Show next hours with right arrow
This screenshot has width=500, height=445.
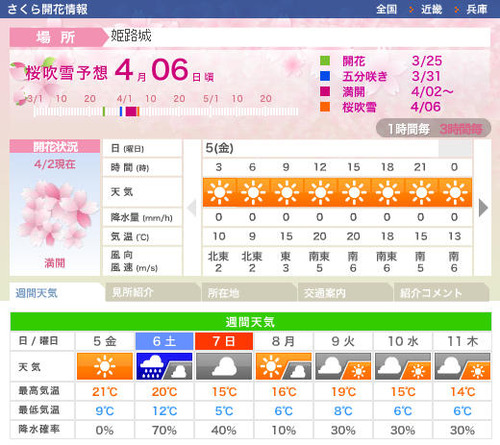[x=483, y=208]
